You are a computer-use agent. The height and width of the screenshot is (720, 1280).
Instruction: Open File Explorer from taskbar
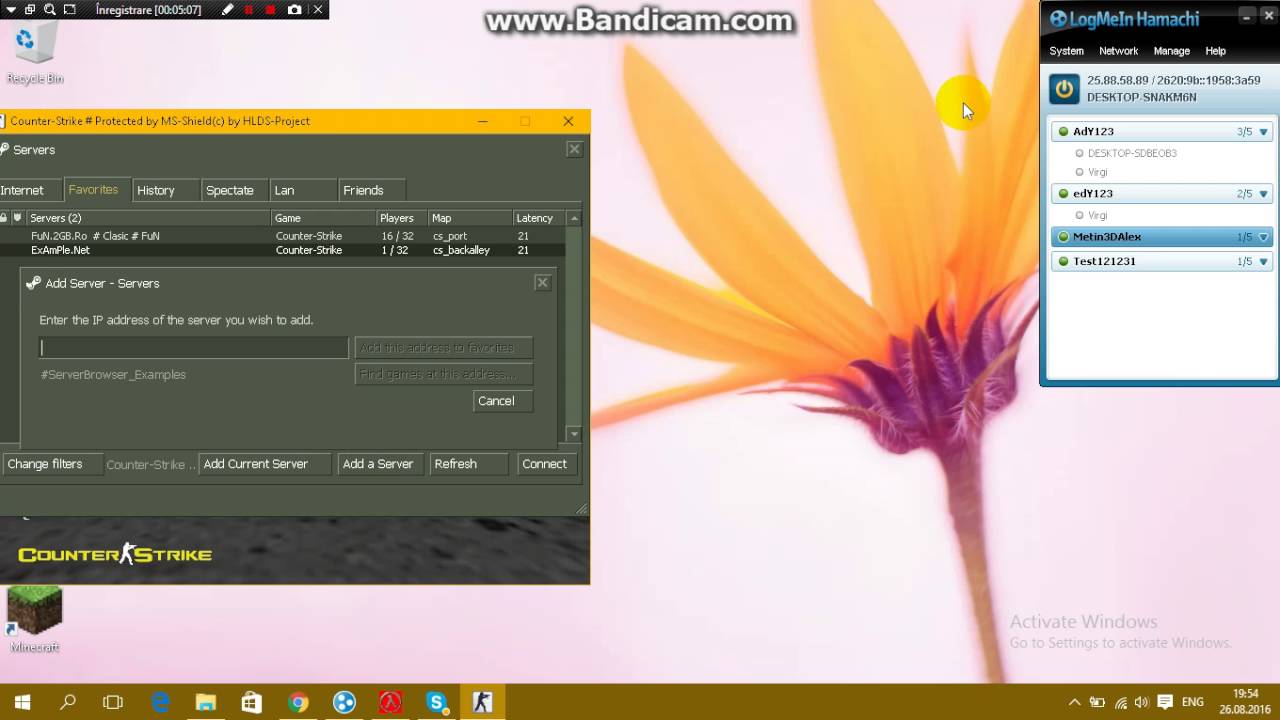tap(206, 702)
